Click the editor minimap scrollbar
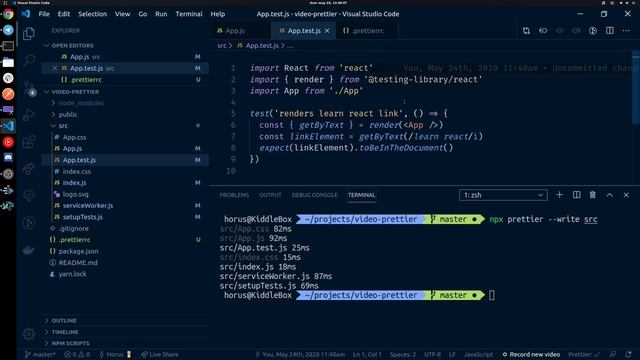 pos(636,88)
